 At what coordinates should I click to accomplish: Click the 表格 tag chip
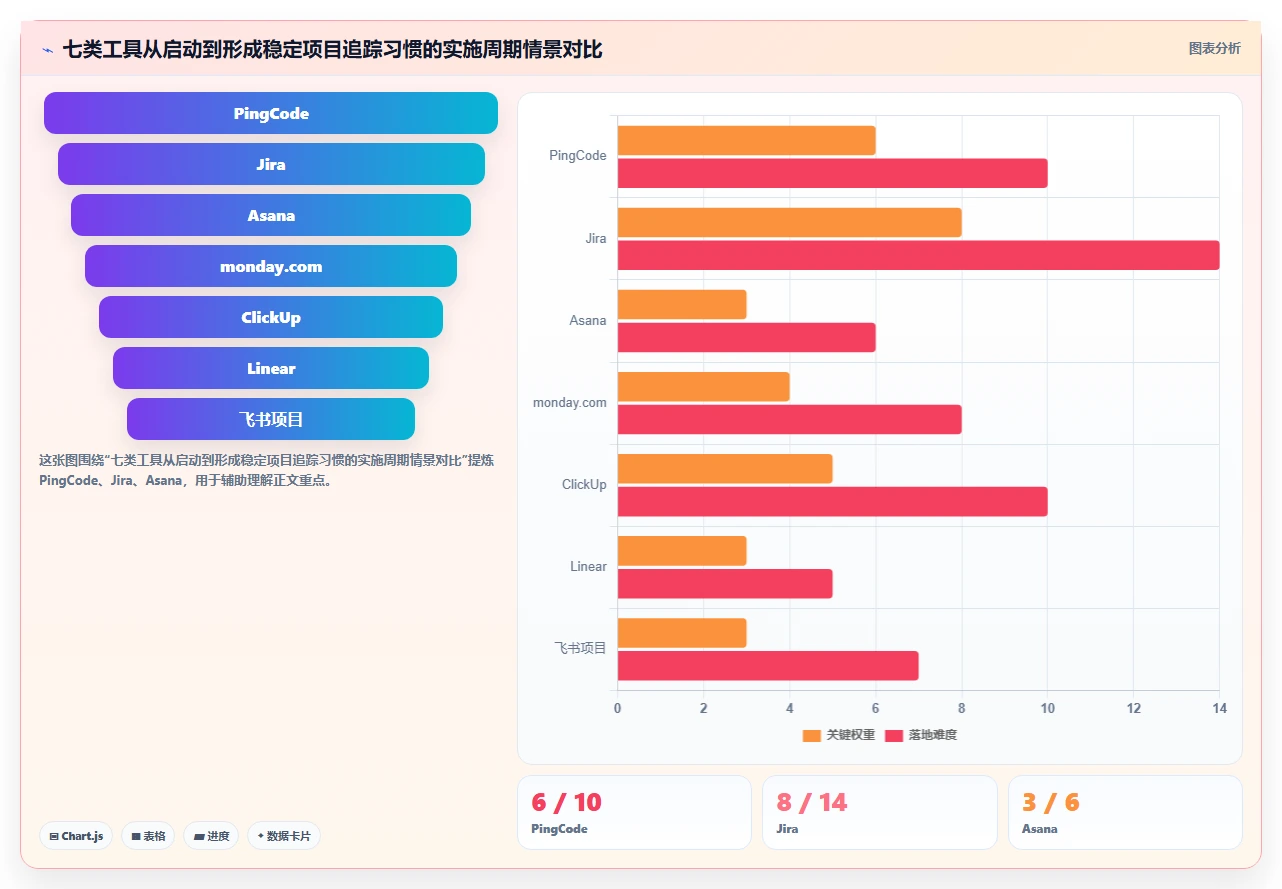click(148, 836)
